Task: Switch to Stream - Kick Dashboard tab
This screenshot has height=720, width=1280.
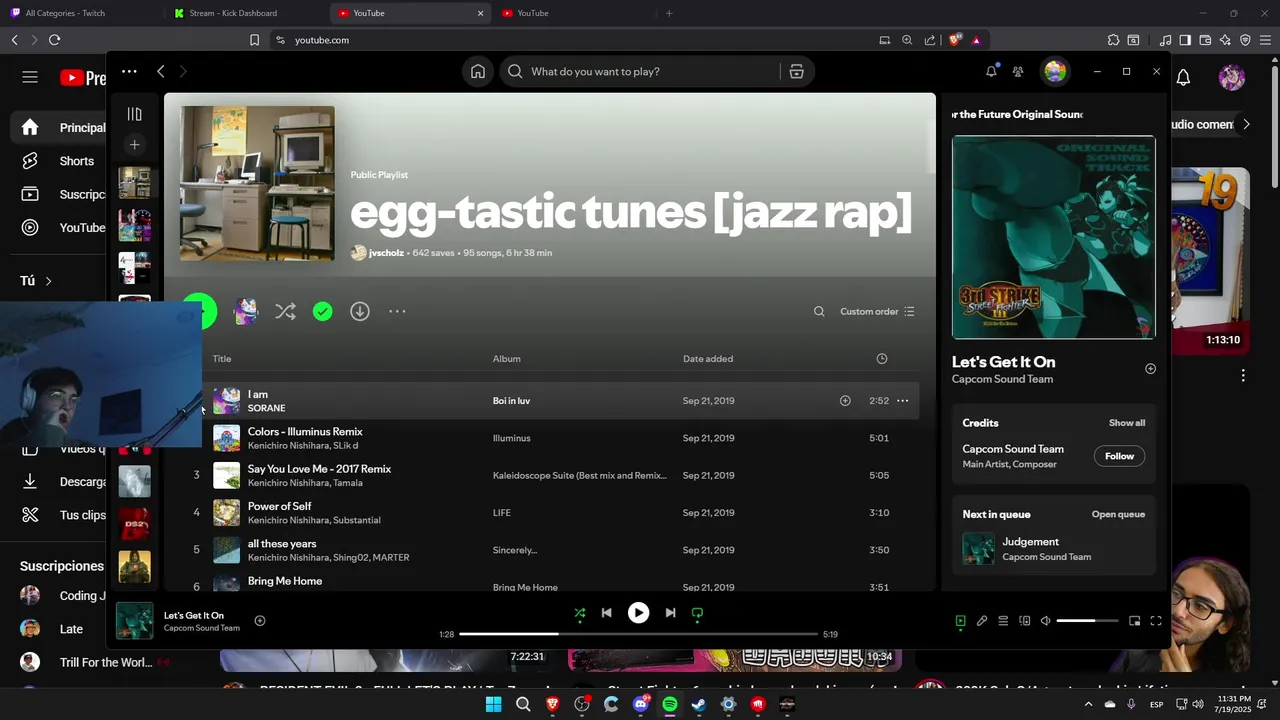Action: click(x=246, y=13)
